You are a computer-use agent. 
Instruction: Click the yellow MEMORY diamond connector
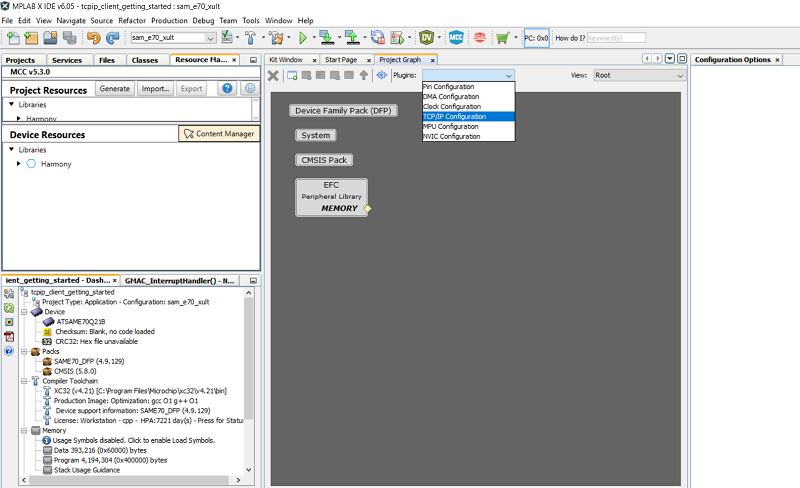coord(368,208)
